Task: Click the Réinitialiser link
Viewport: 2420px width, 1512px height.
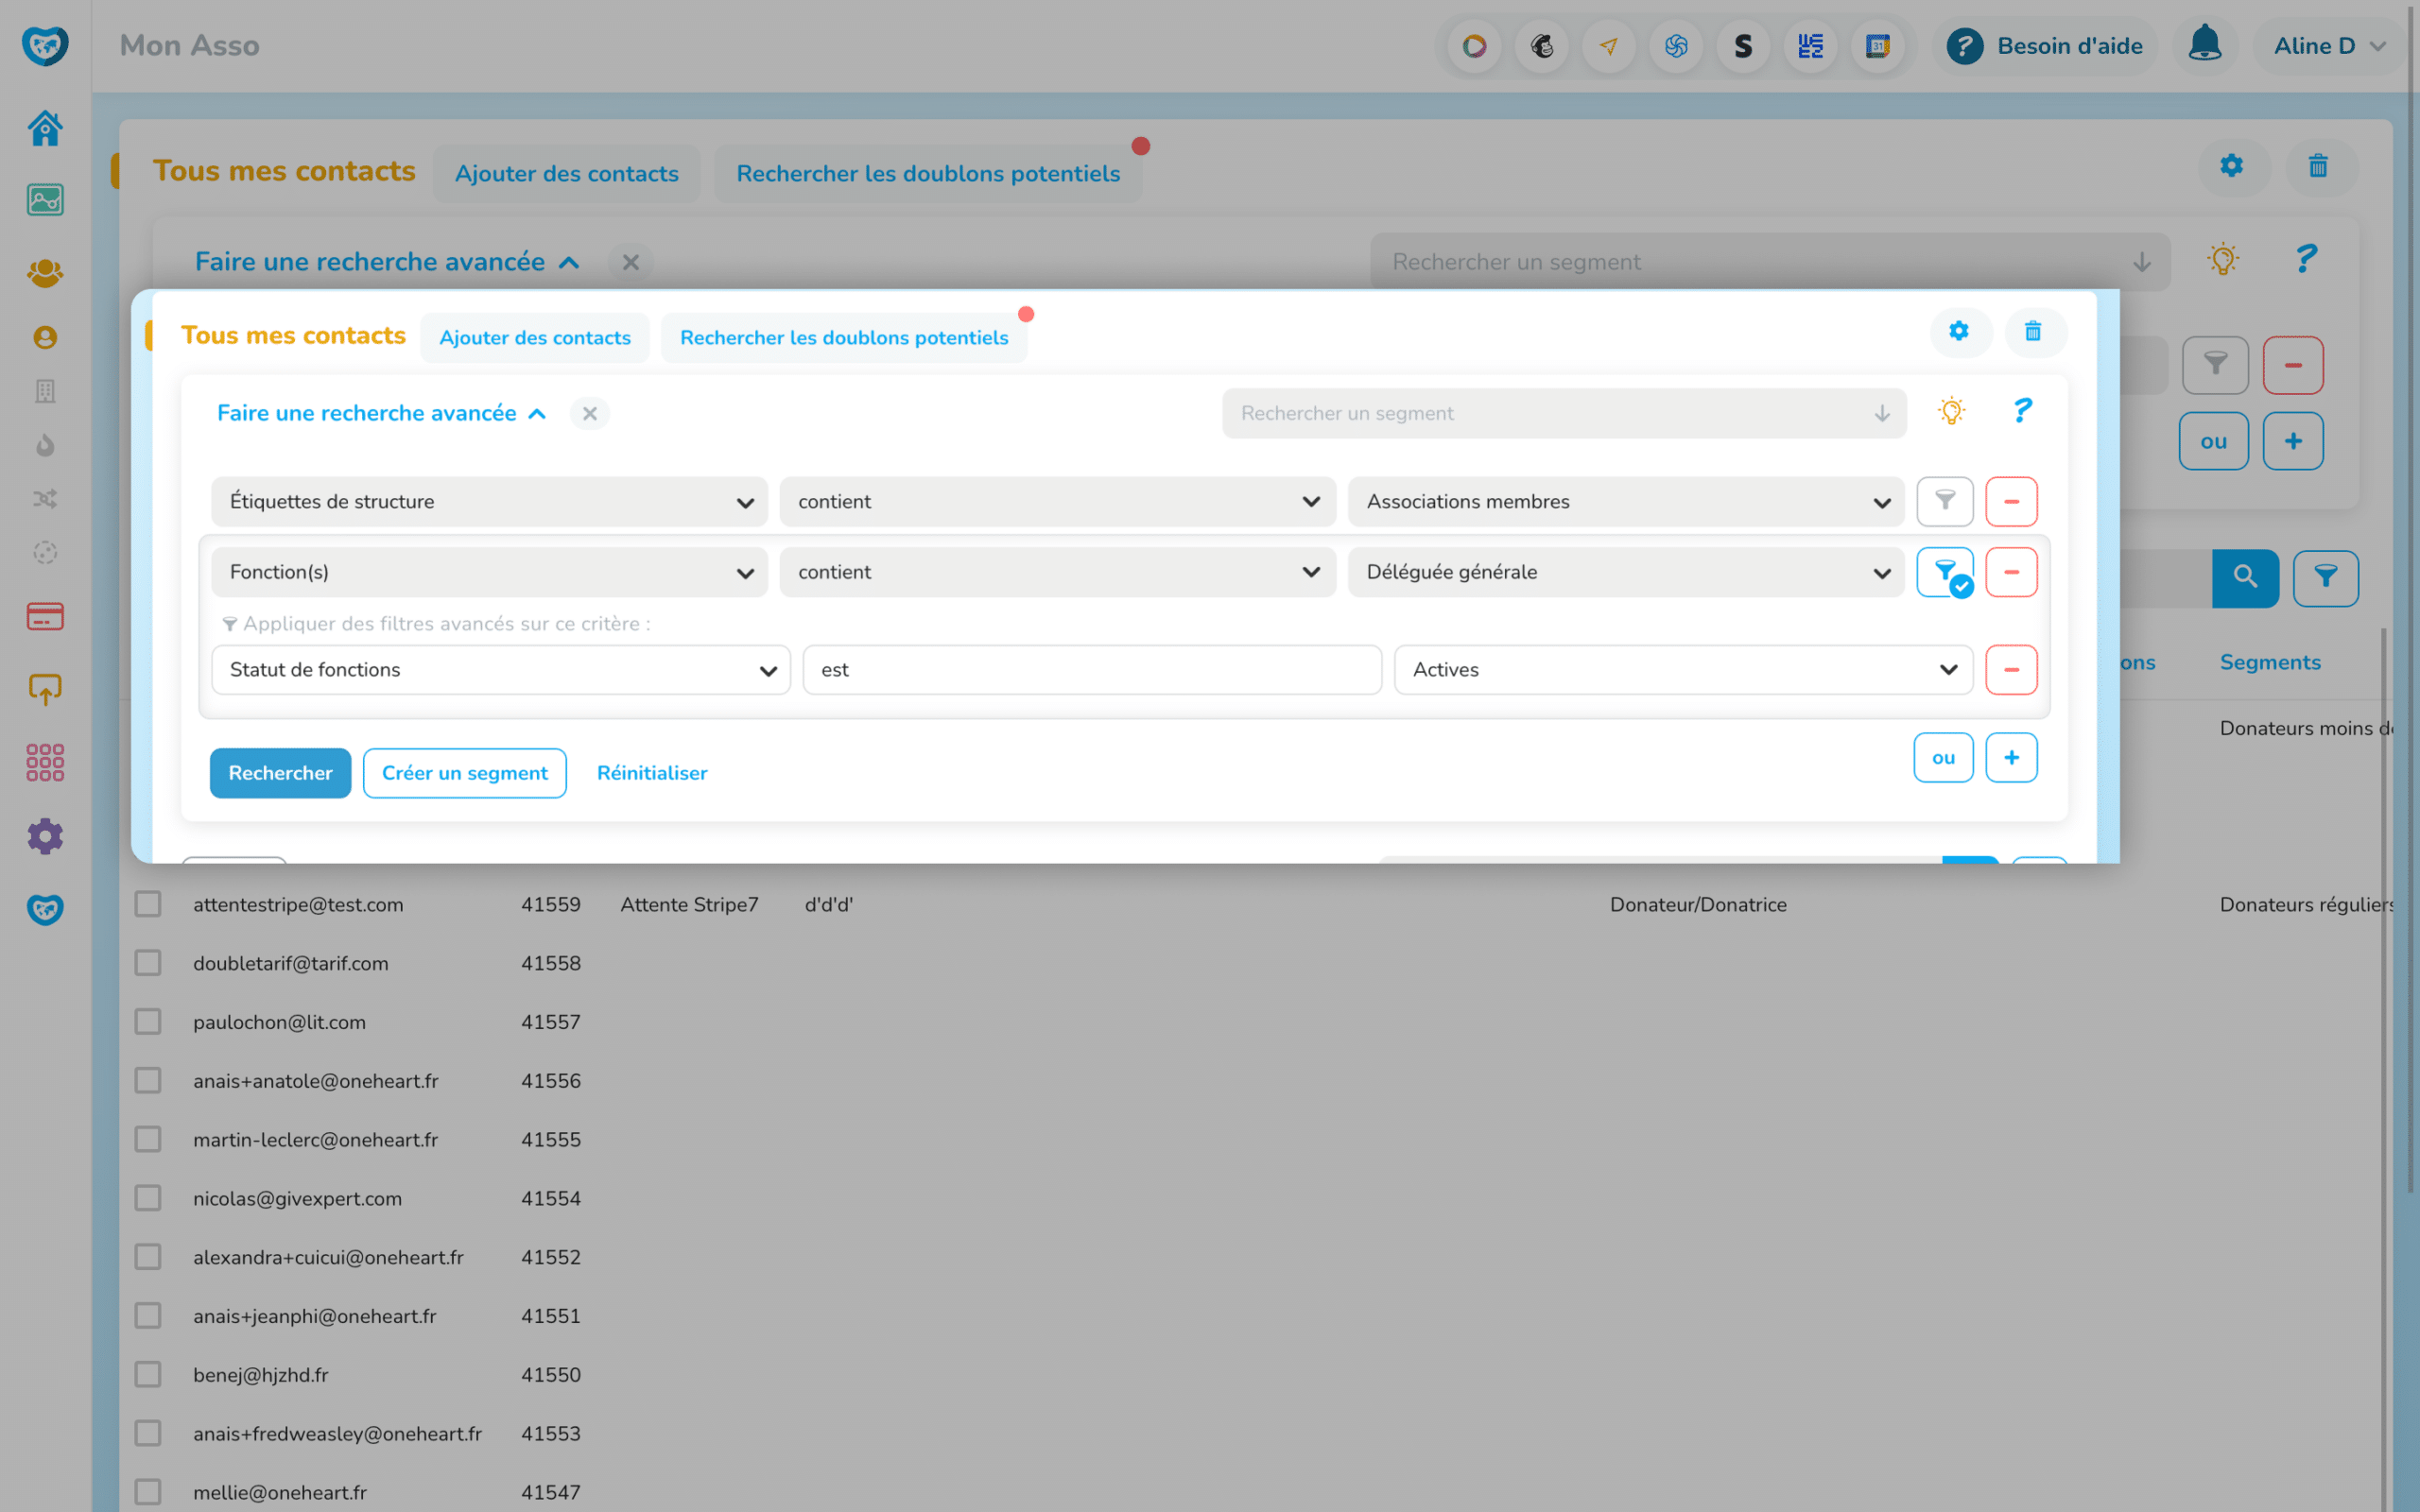Action: pos(652,773)
